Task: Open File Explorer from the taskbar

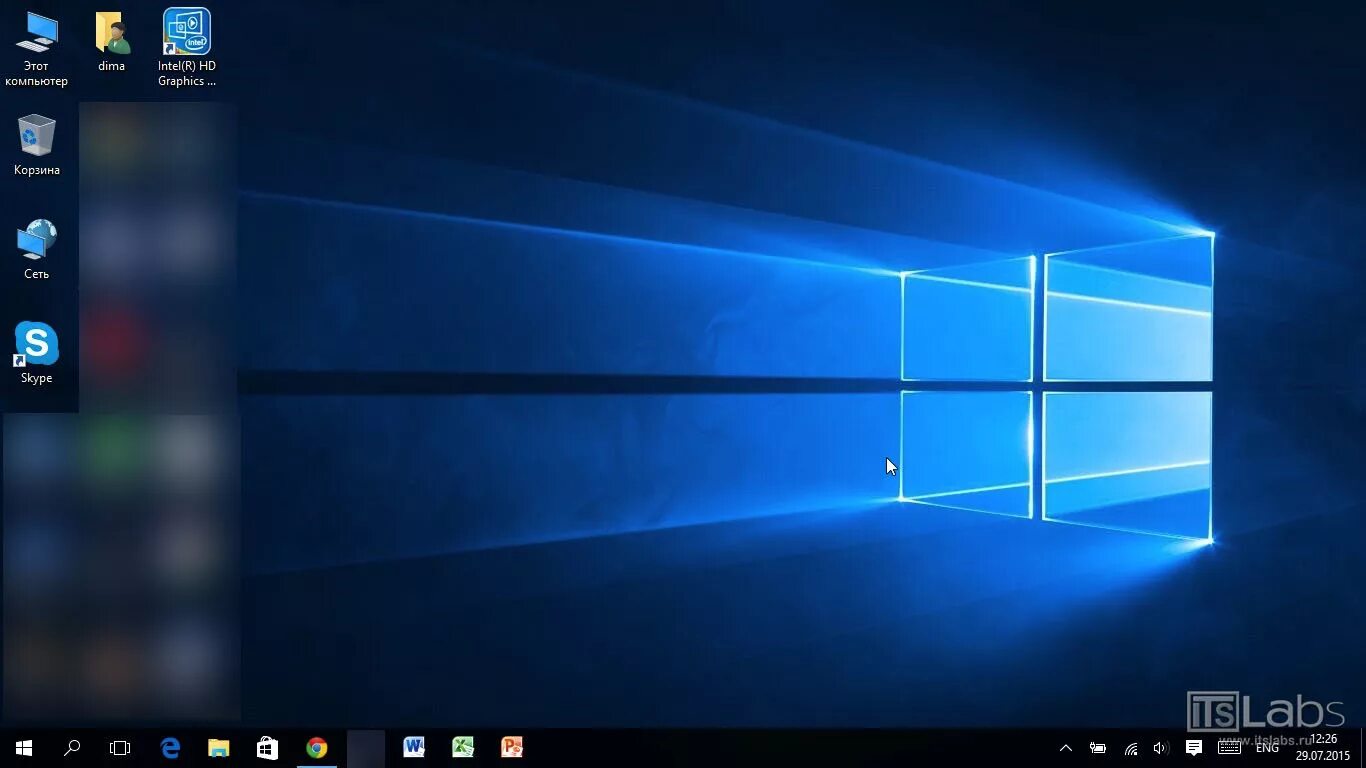Action: point(218,748)
